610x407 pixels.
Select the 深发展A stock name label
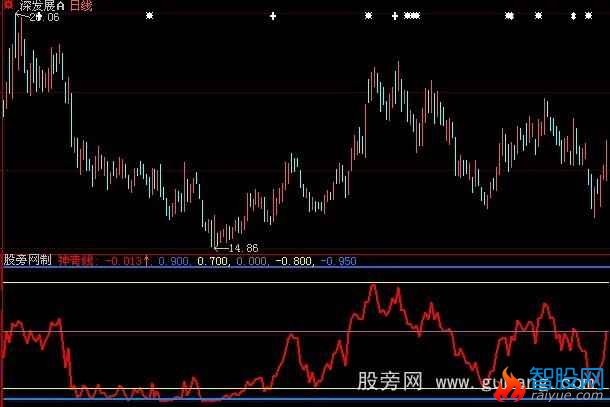click(x=44, y=6)
